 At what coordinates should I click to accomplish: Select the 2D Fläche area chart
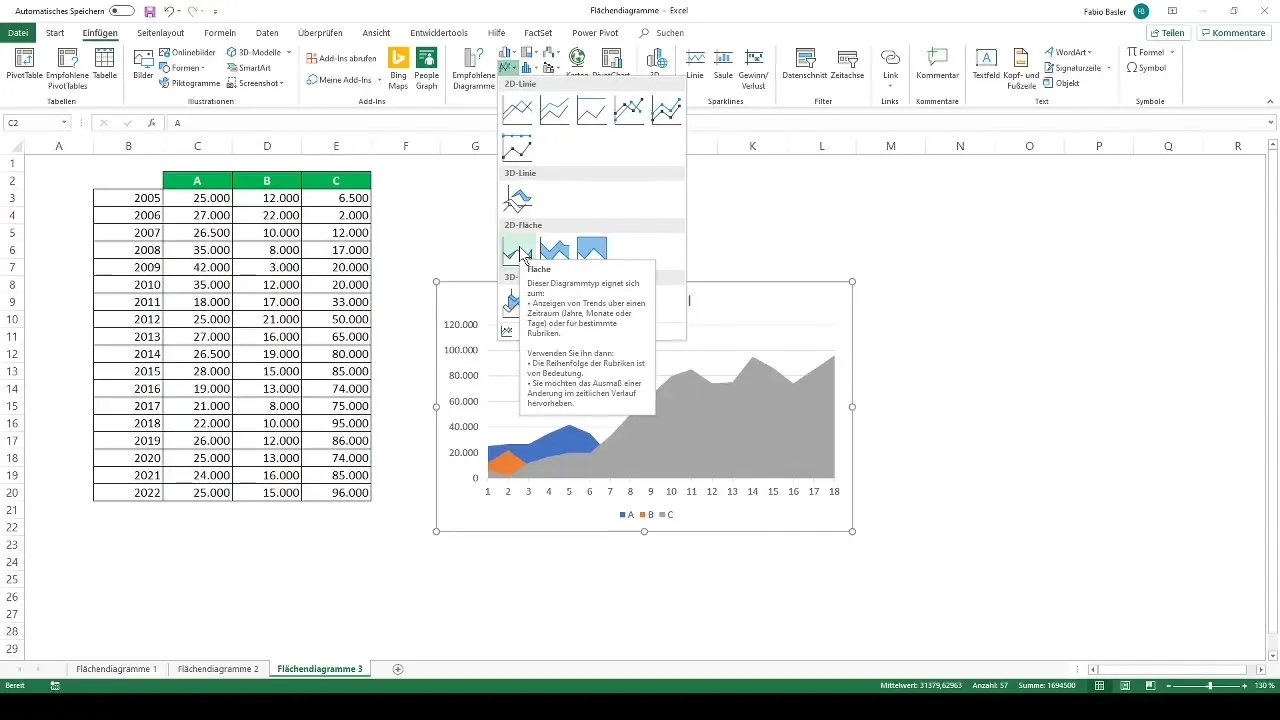[x=517, y=250]
